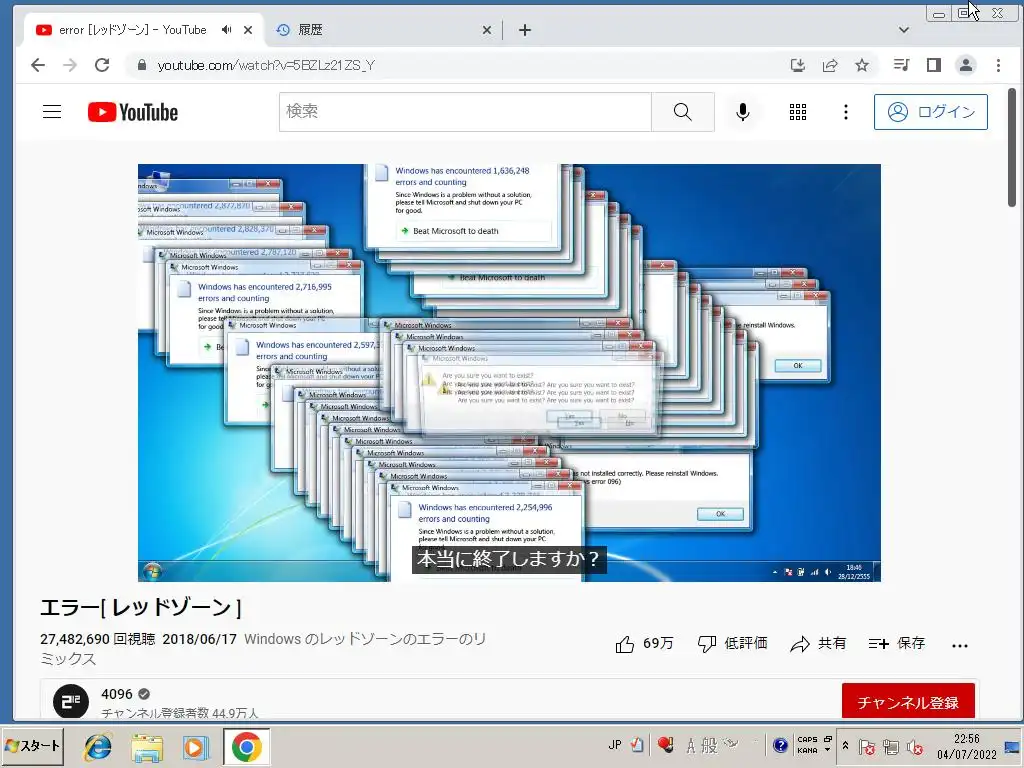Click the URL address bar
This screenshot has width=1024, height=768.
pos(457,65)
